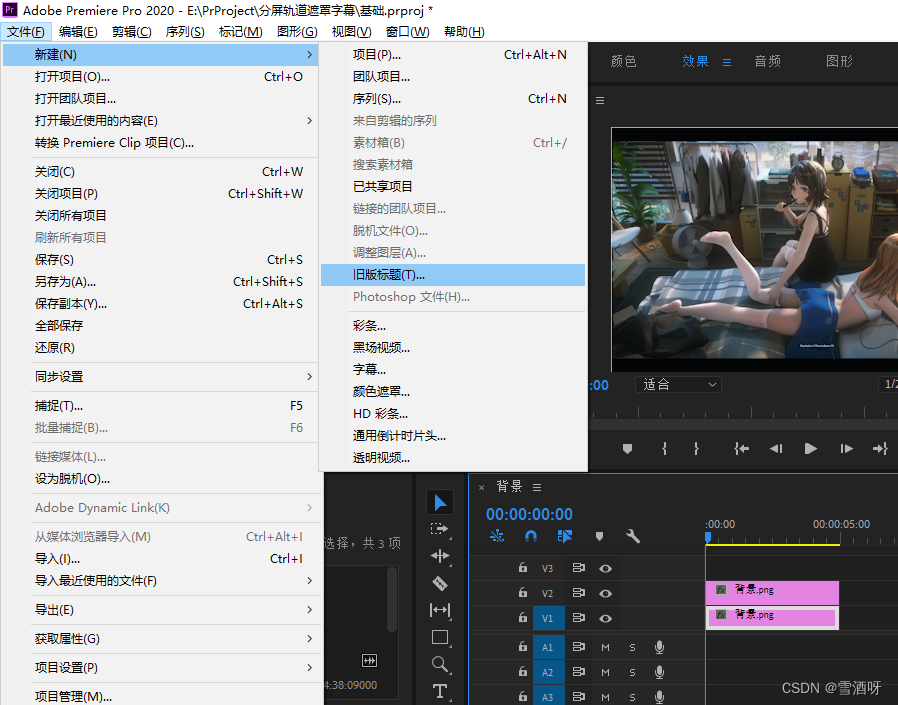898x705 pixels.
Task: Step forward one frame
Action: [846, 448]
